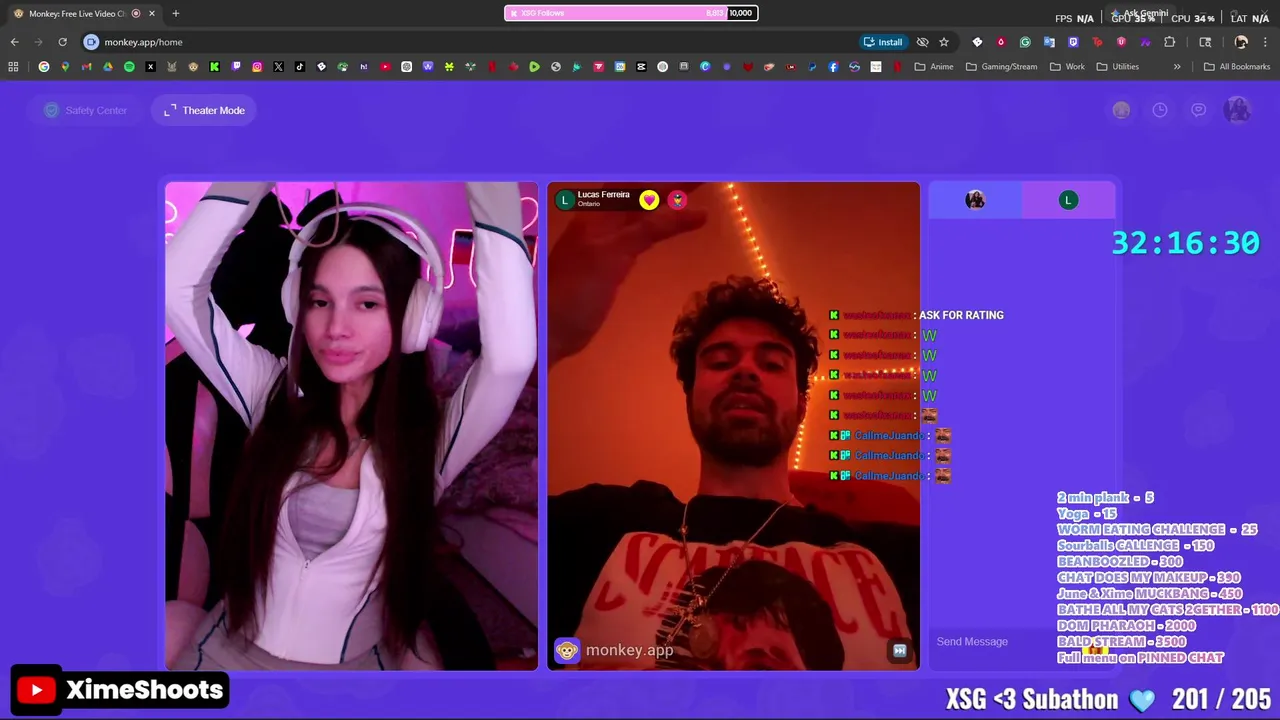The image size is (1280, 720).
Task: Open the tab search icon in toolbar
Action: pos(1205,42)
